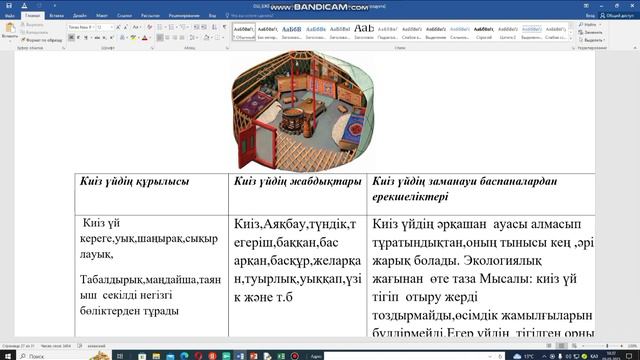The height and width of the screenshot is (360, 640).
Task: Switch to the Mailings (Рассылки) tab
Action: [150, 16]
